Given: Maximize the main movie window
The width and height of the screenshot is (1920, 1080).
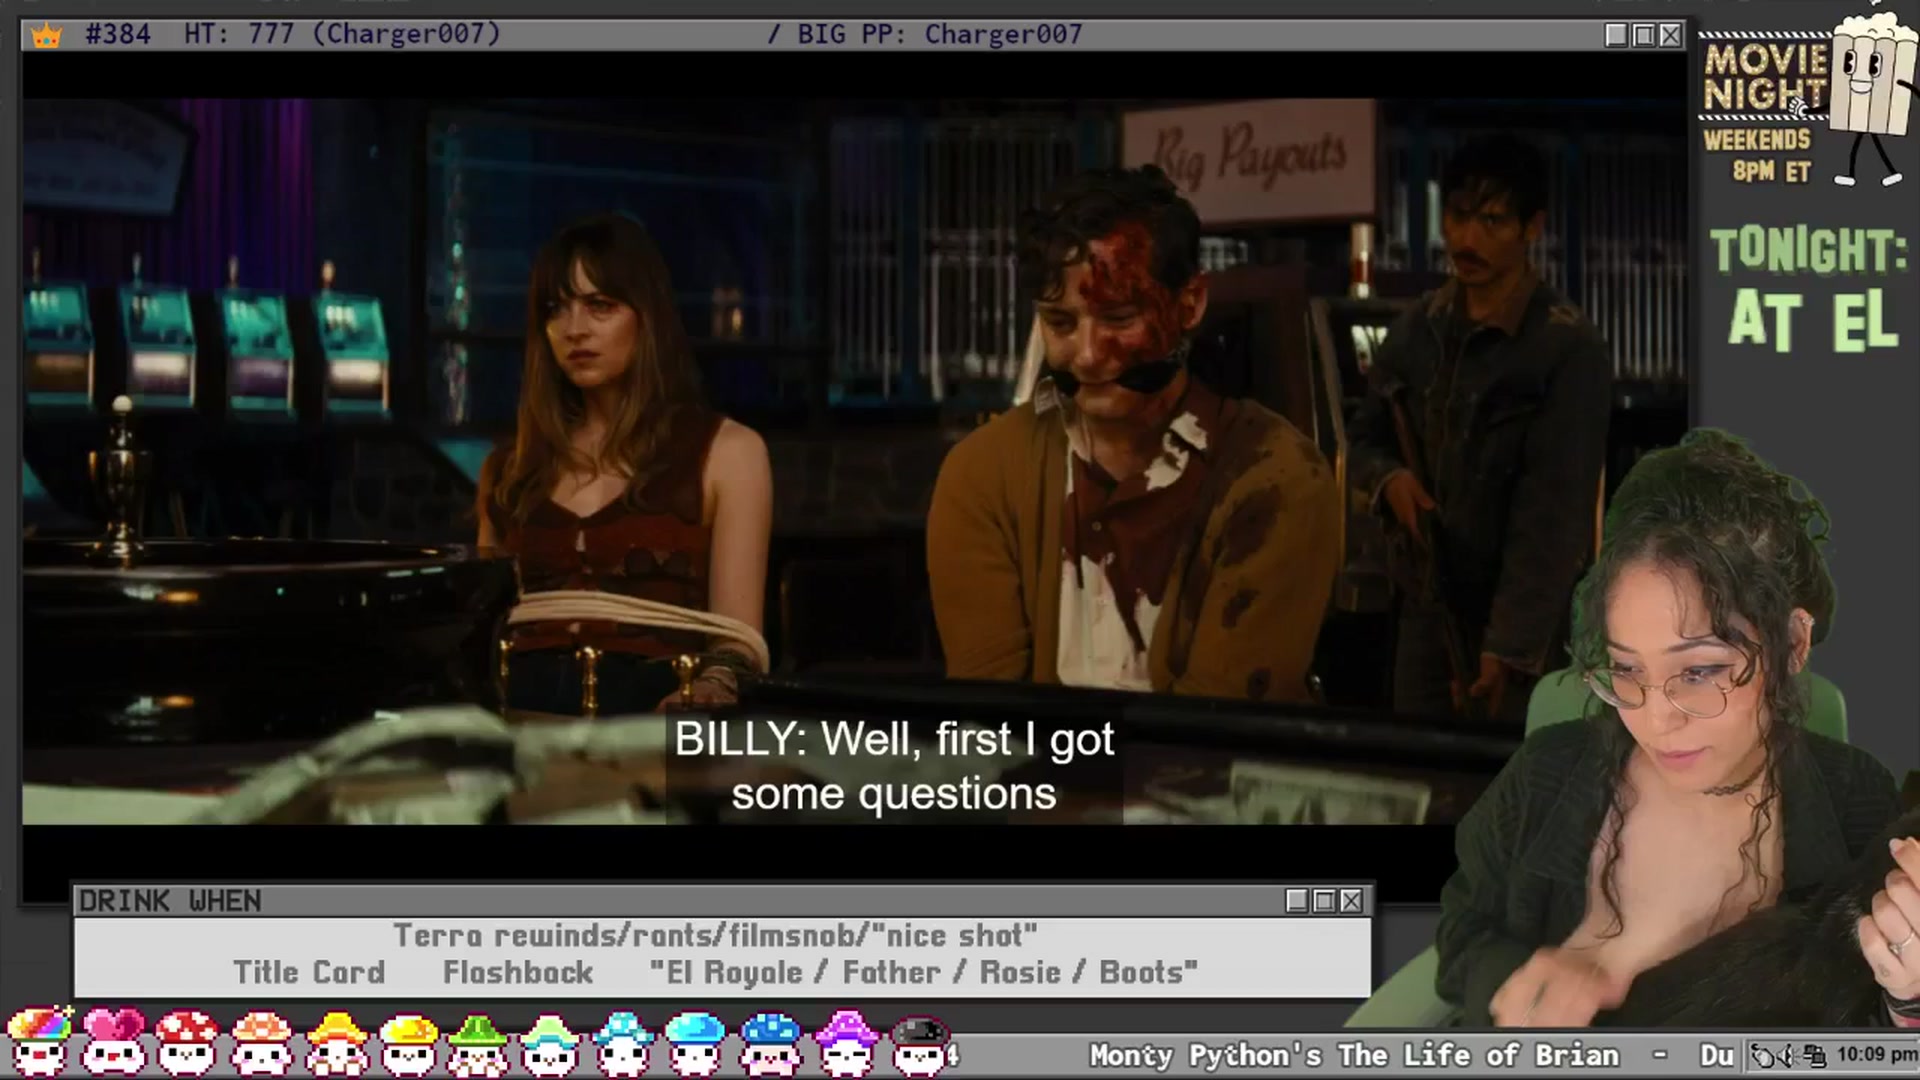Looking at the screenshot, I should [1643, 35].
